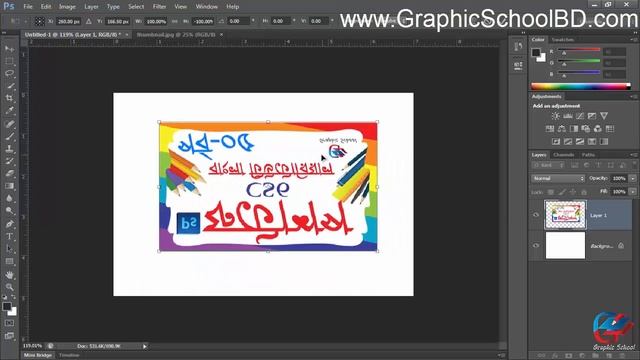Image resolution: width=640 pixels, height=360 pixels.
Task: Open the File menu
Action: pos(28,7)
